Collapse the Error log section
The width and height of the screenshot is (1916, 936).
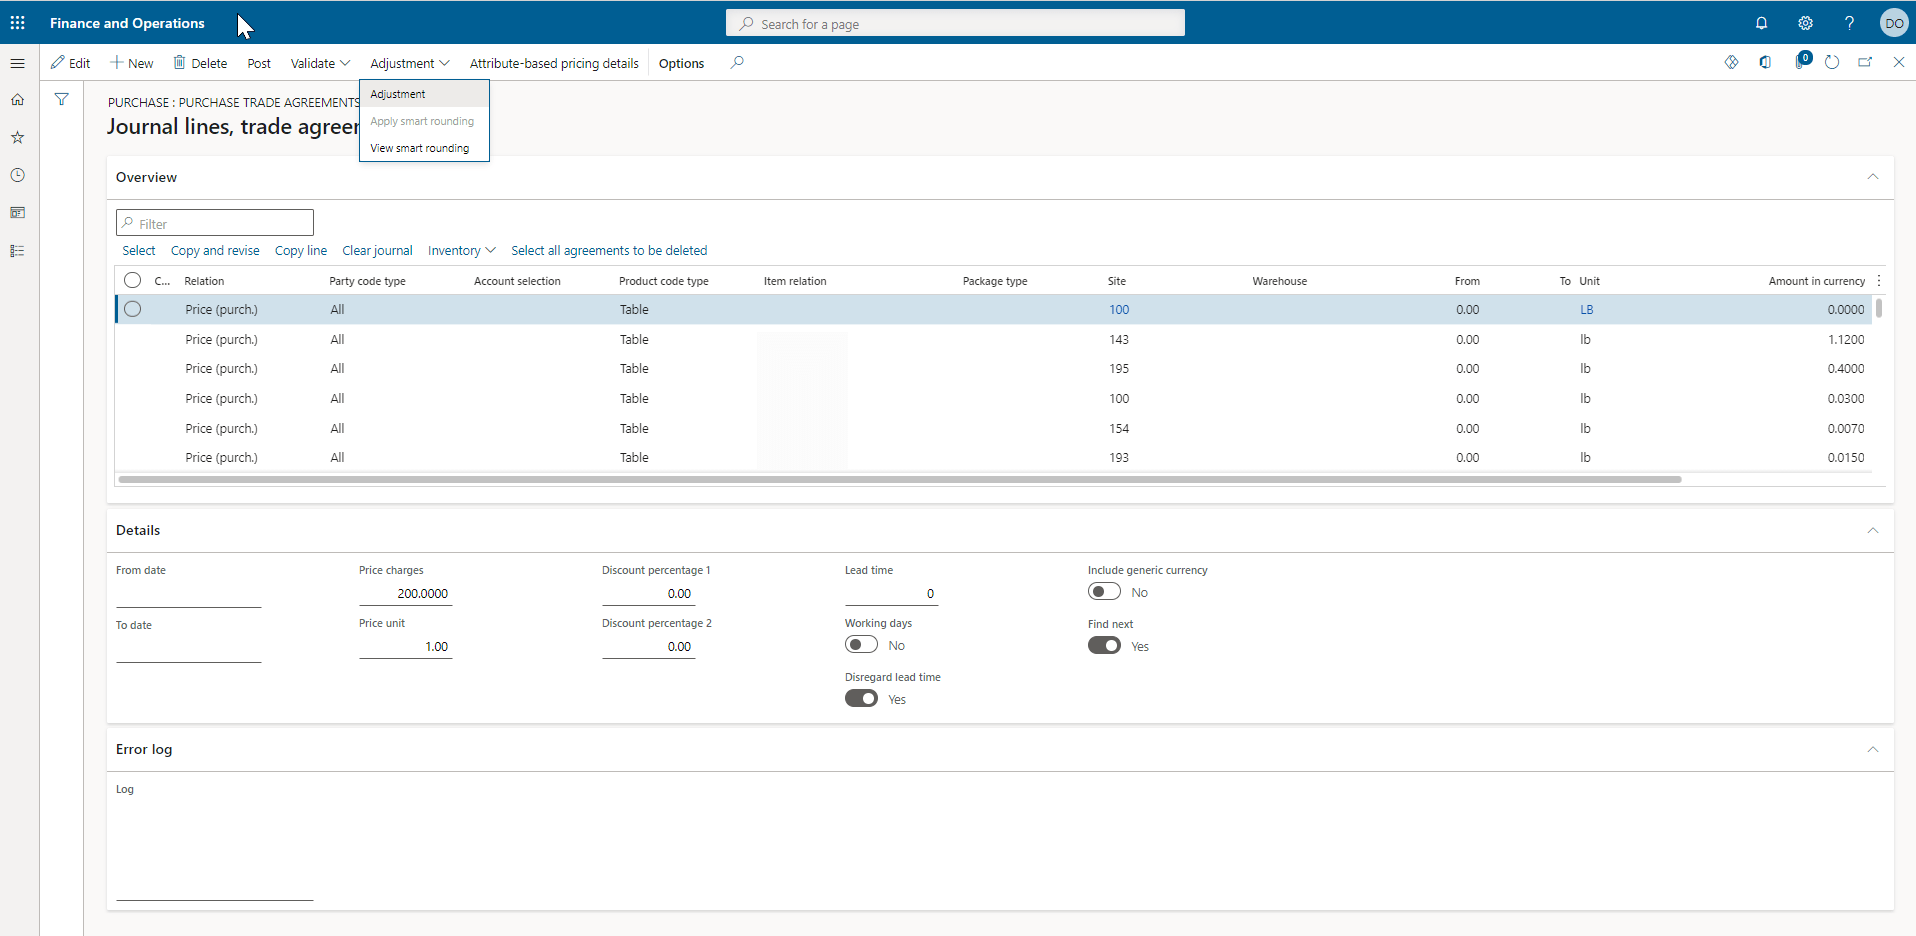(x=1872, y=749)
